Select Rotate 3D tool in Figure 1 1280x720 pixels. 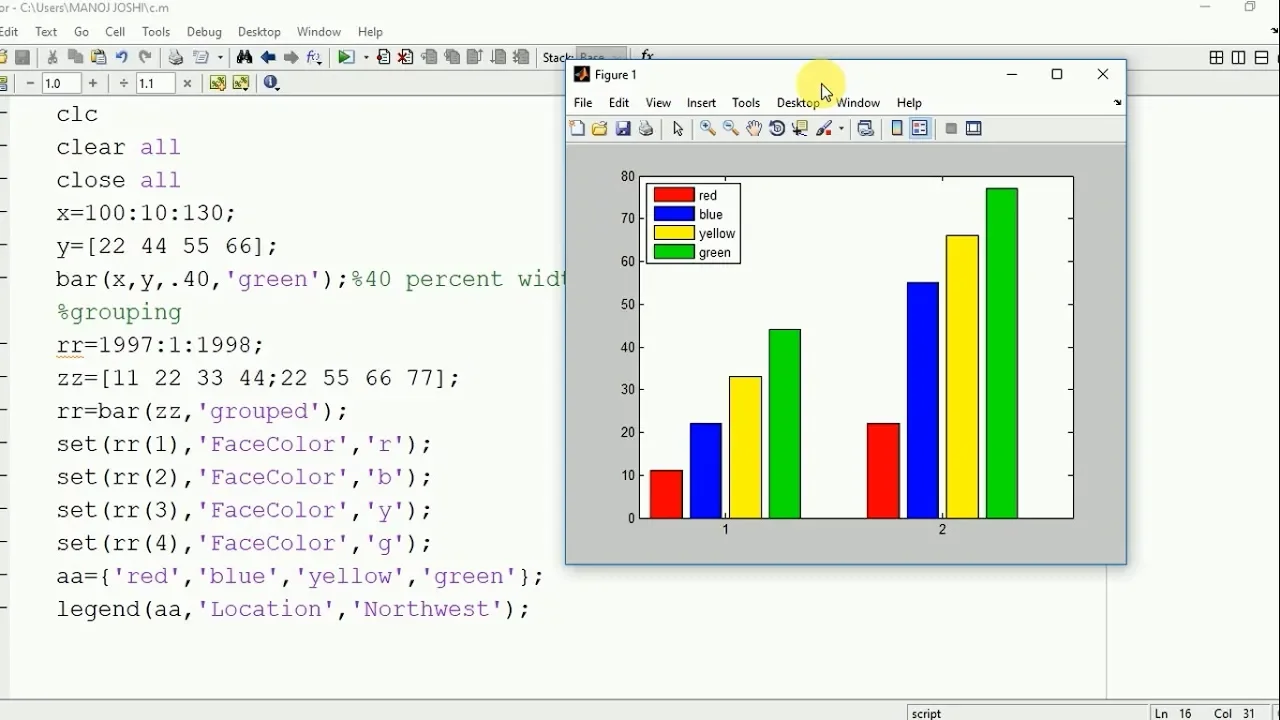point(777,128)
